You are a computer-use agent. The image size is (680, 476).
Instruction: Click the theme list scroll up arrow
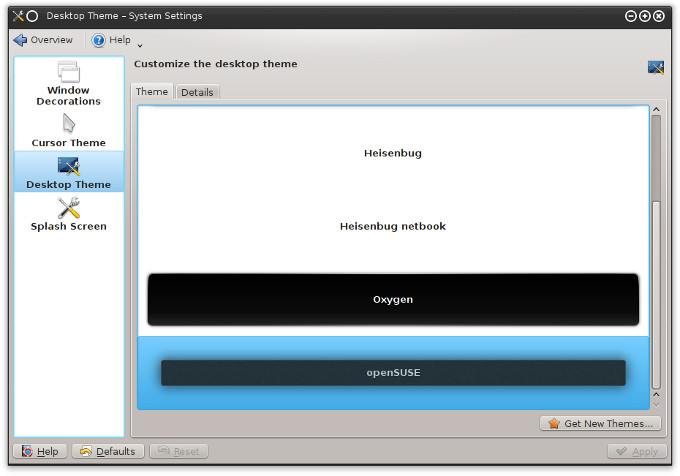tap(656, 110)
